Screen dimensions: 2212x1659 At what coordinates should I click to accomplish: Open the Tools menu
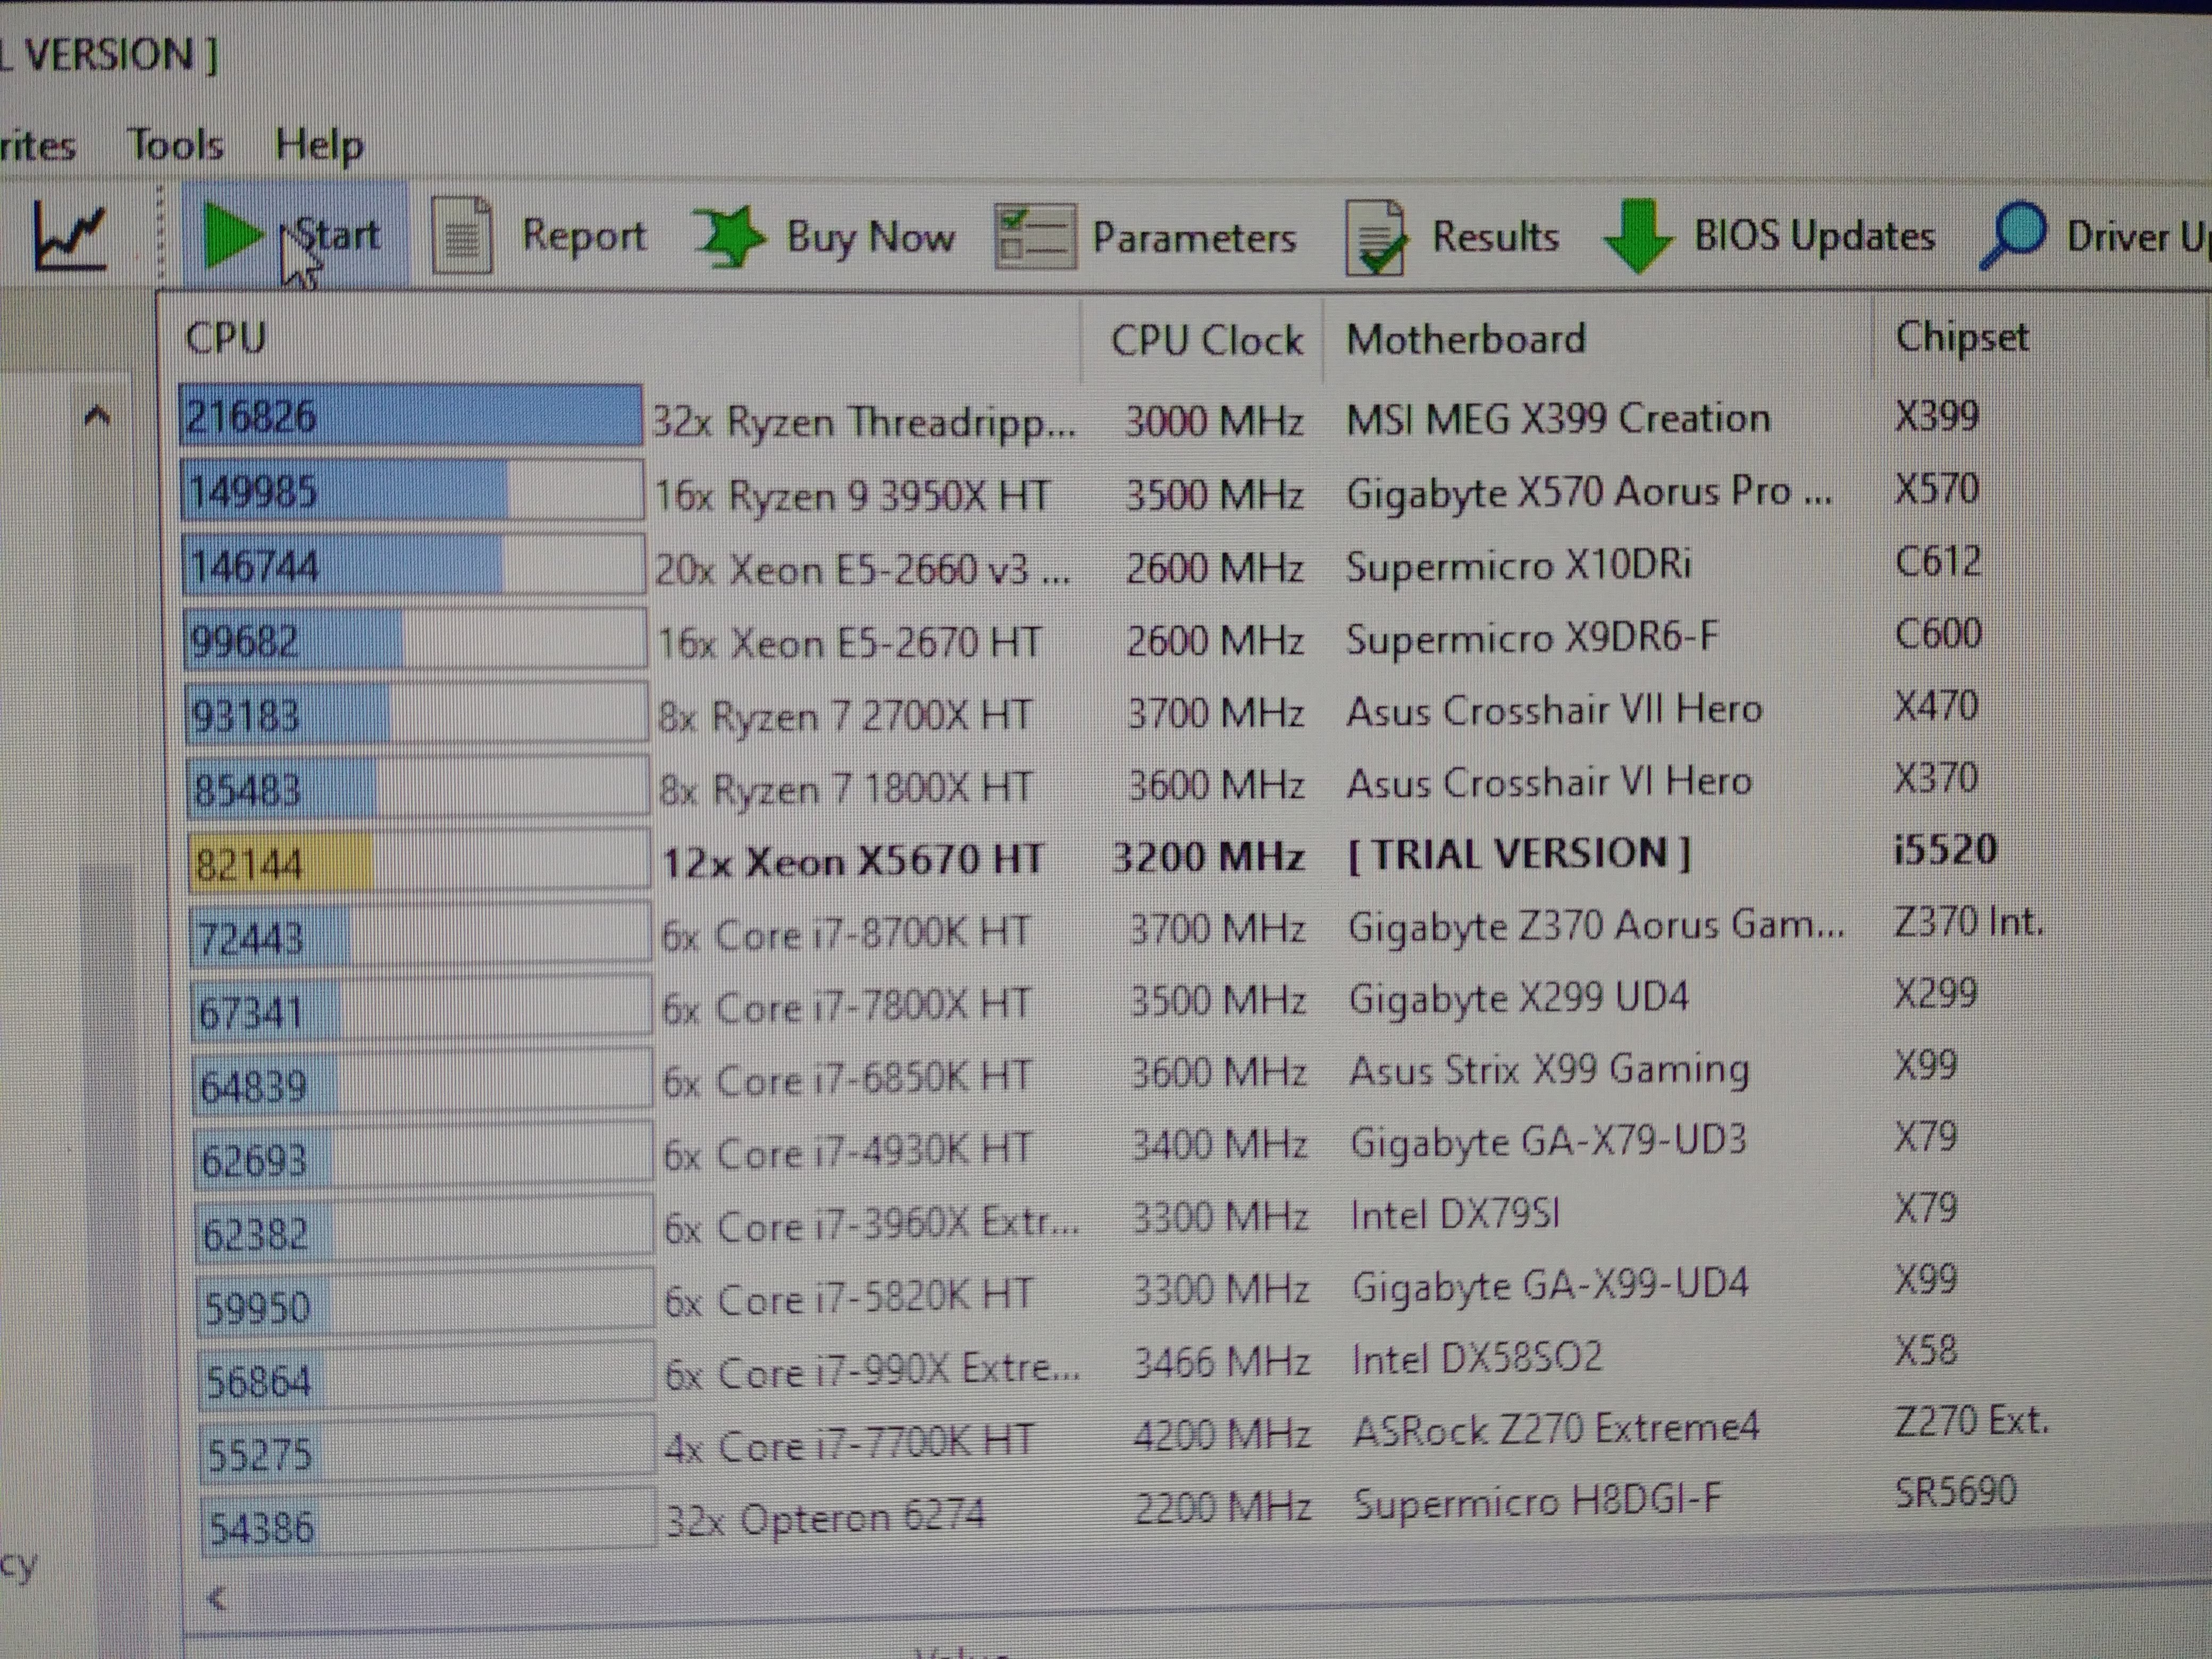click(x=175, y=145)
